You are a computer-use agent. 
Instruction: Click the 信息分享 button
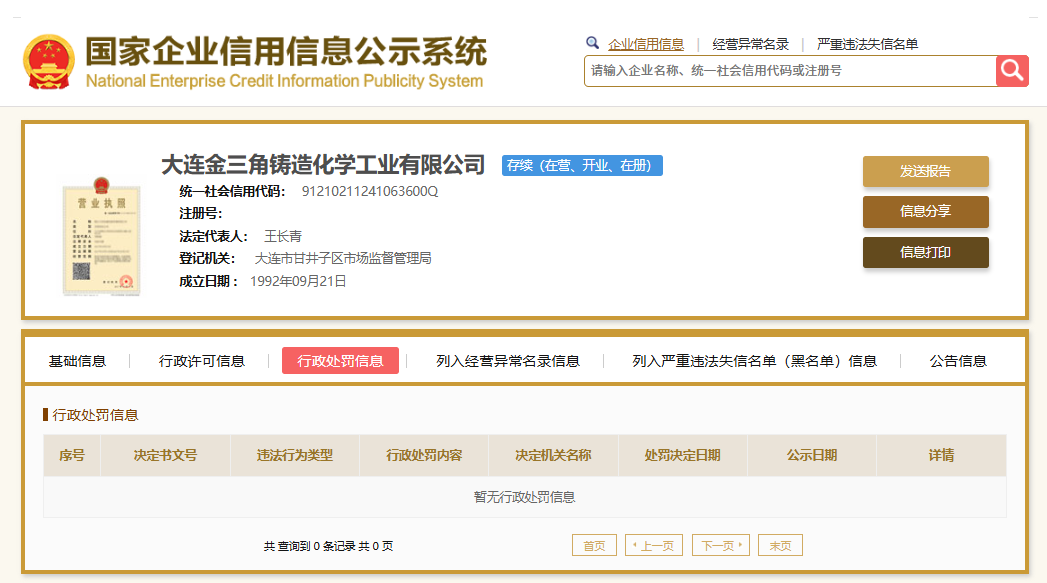pyautogui.click(x=925, y=212)
